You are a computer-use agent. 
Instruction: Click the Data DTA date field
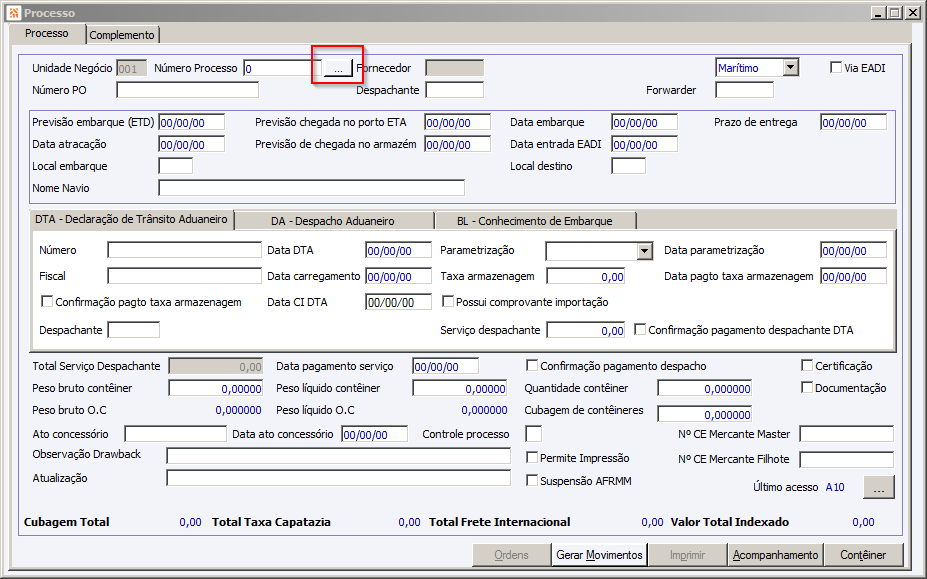398,250
